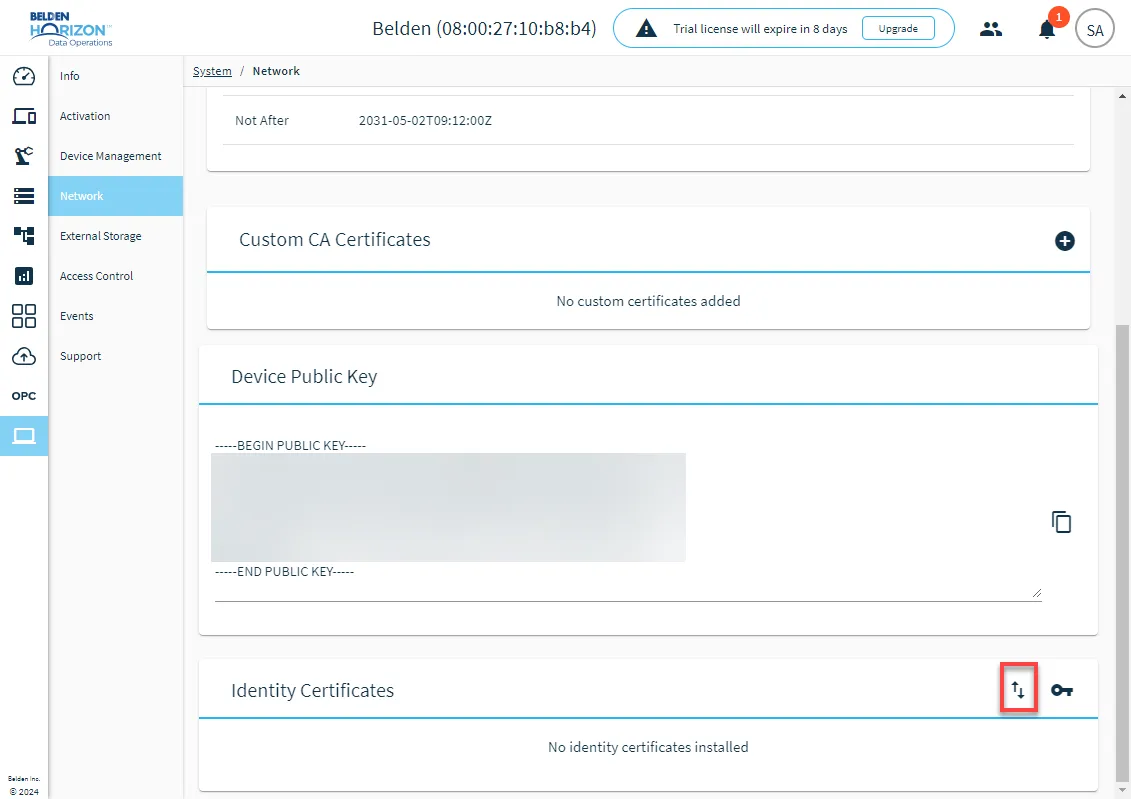Viewport: 1131px width, 799px height.
Task: Click the page vertical scrollbar thumb
Action: point(1122,552)
